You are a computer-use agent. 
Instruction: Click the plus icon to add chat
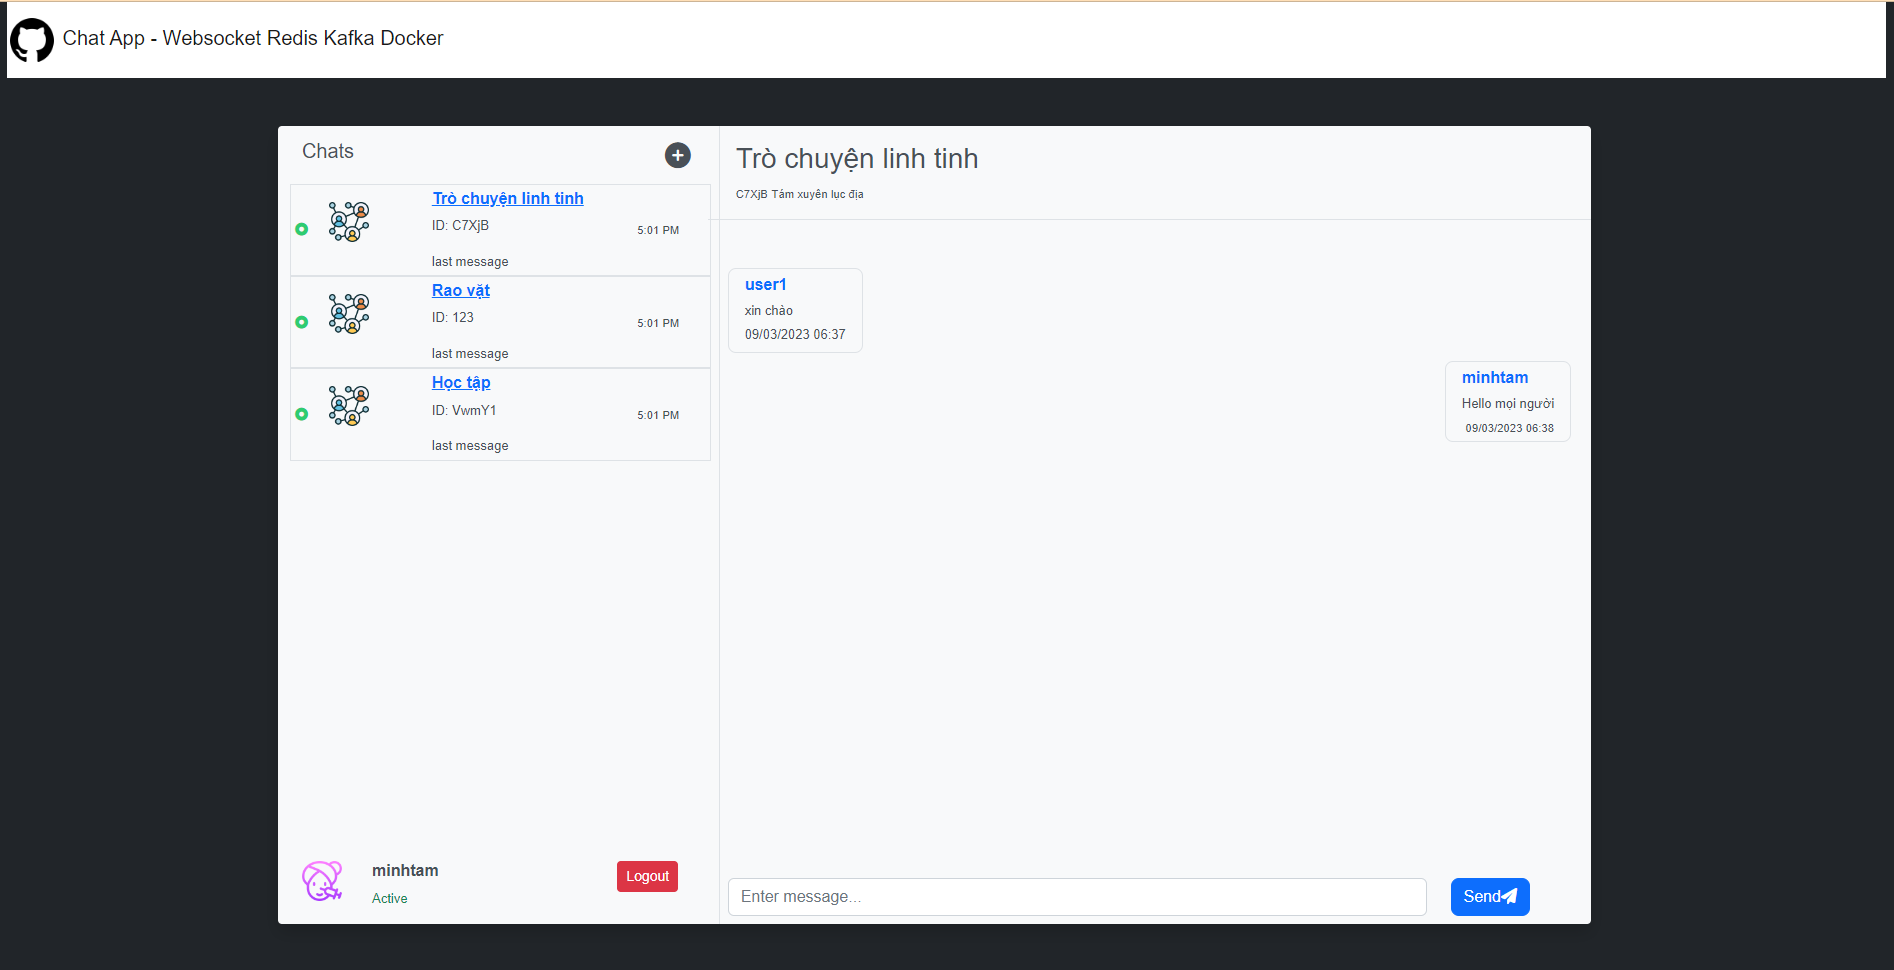(678, 155)
